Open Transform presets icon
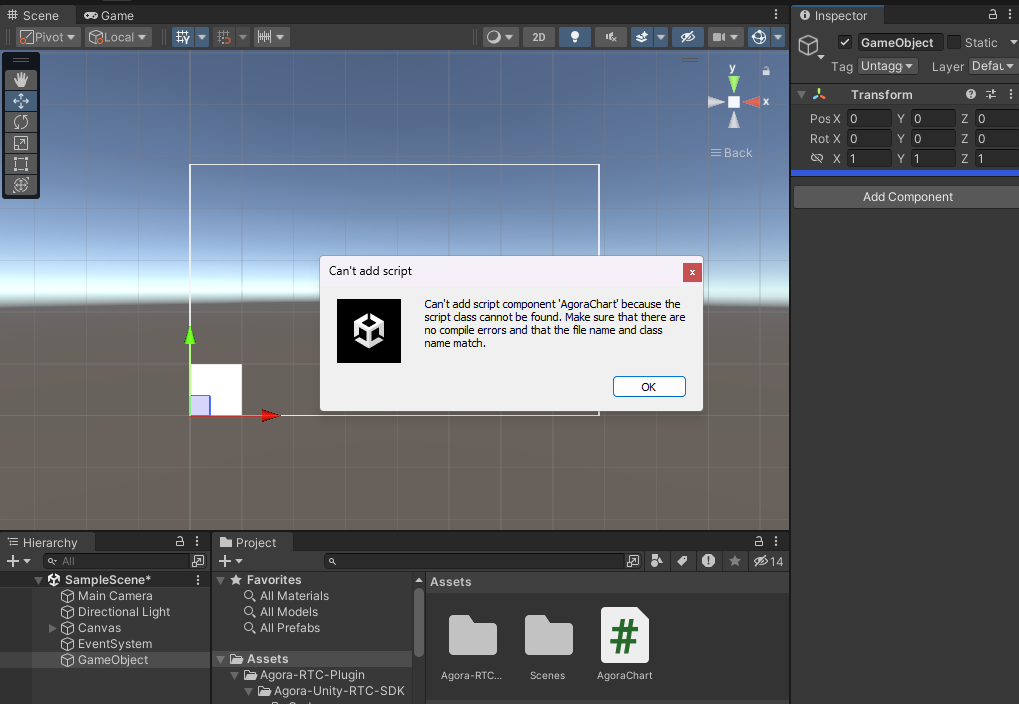Image resolution: width=1019 pixels, height=704 pixels. coord(991,94)
